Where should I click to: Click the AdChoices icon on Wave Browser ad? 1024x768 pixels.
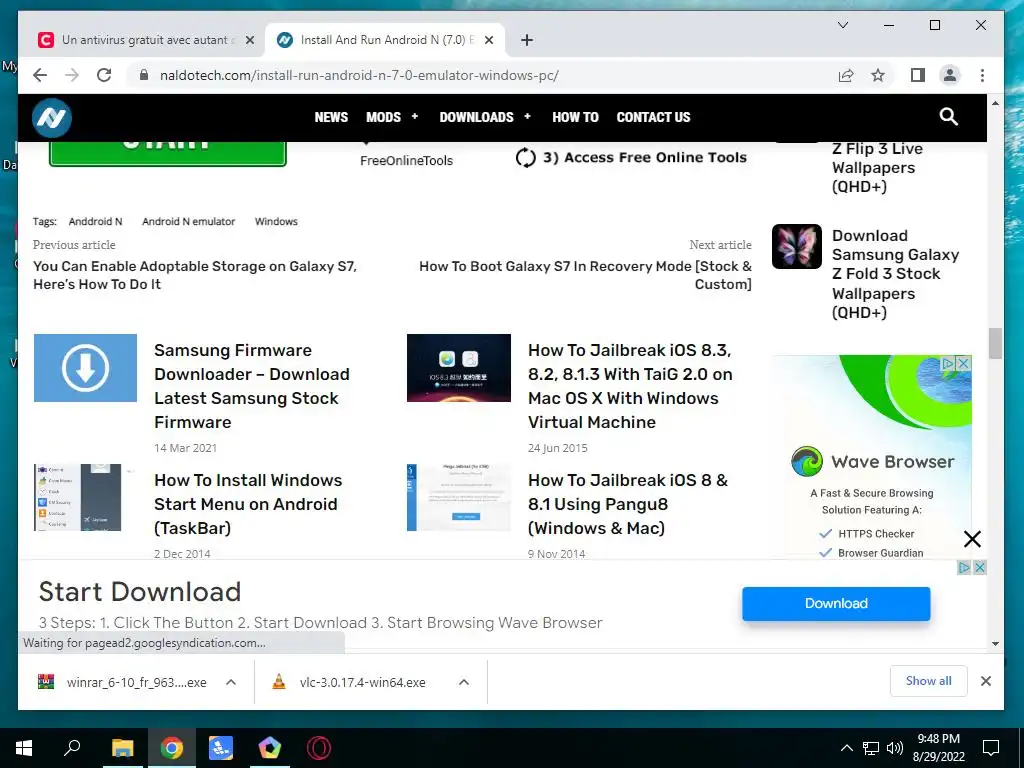point(949,363)
